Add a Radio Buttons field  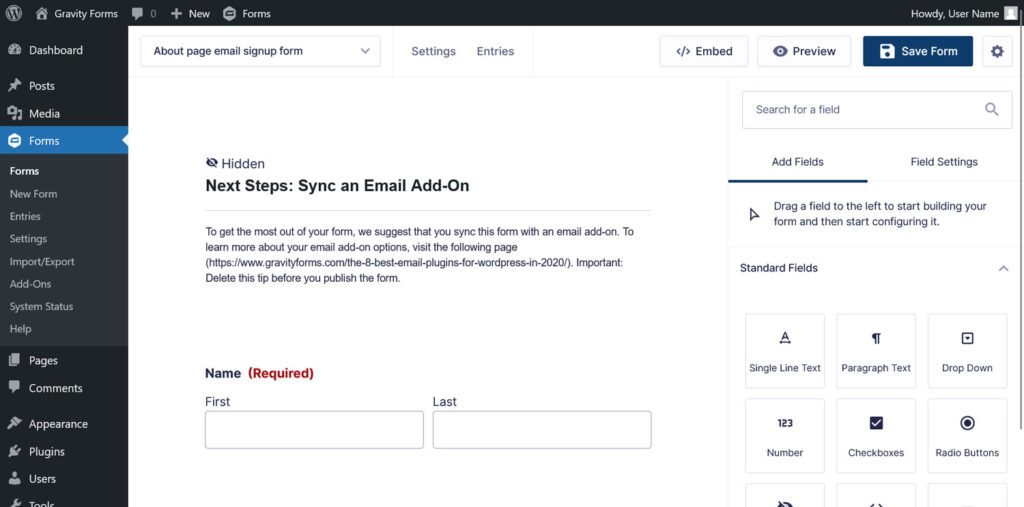pos(967,435)
